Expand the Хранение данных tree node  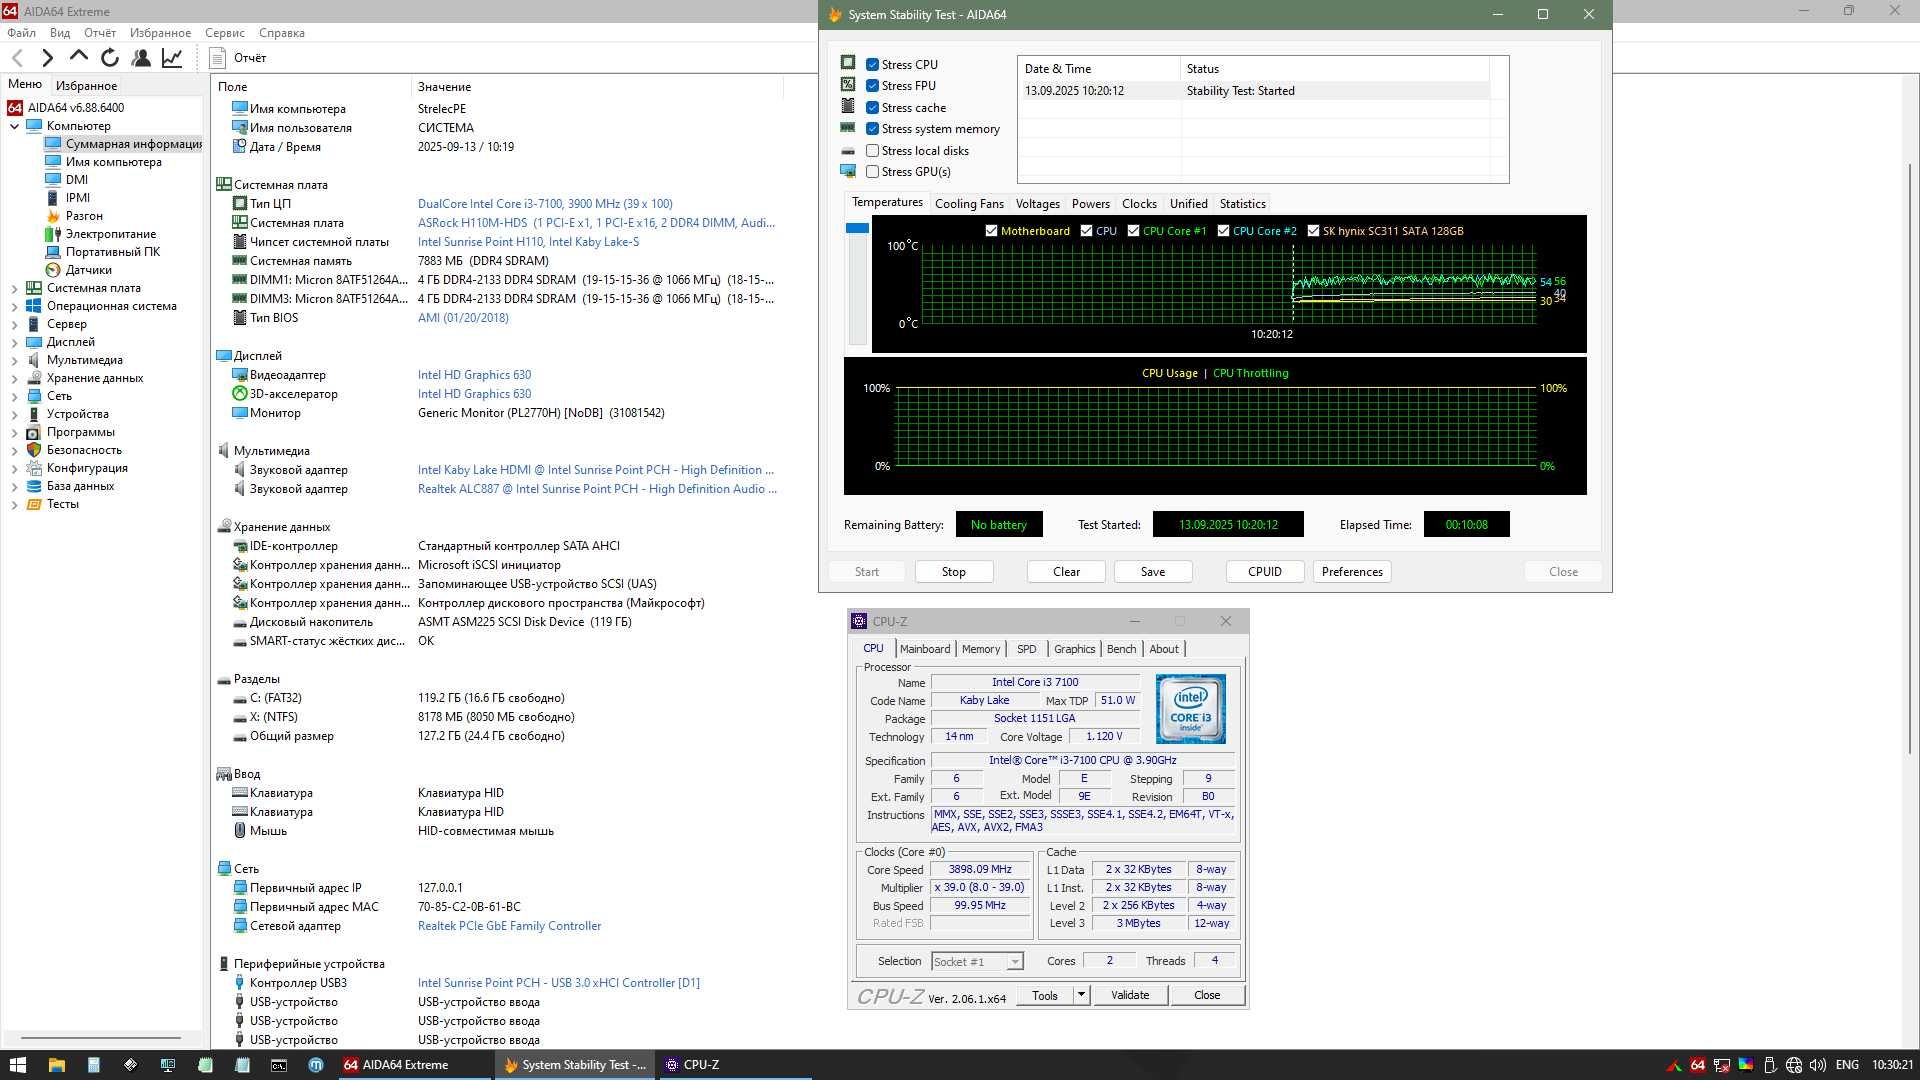(14, 378)
